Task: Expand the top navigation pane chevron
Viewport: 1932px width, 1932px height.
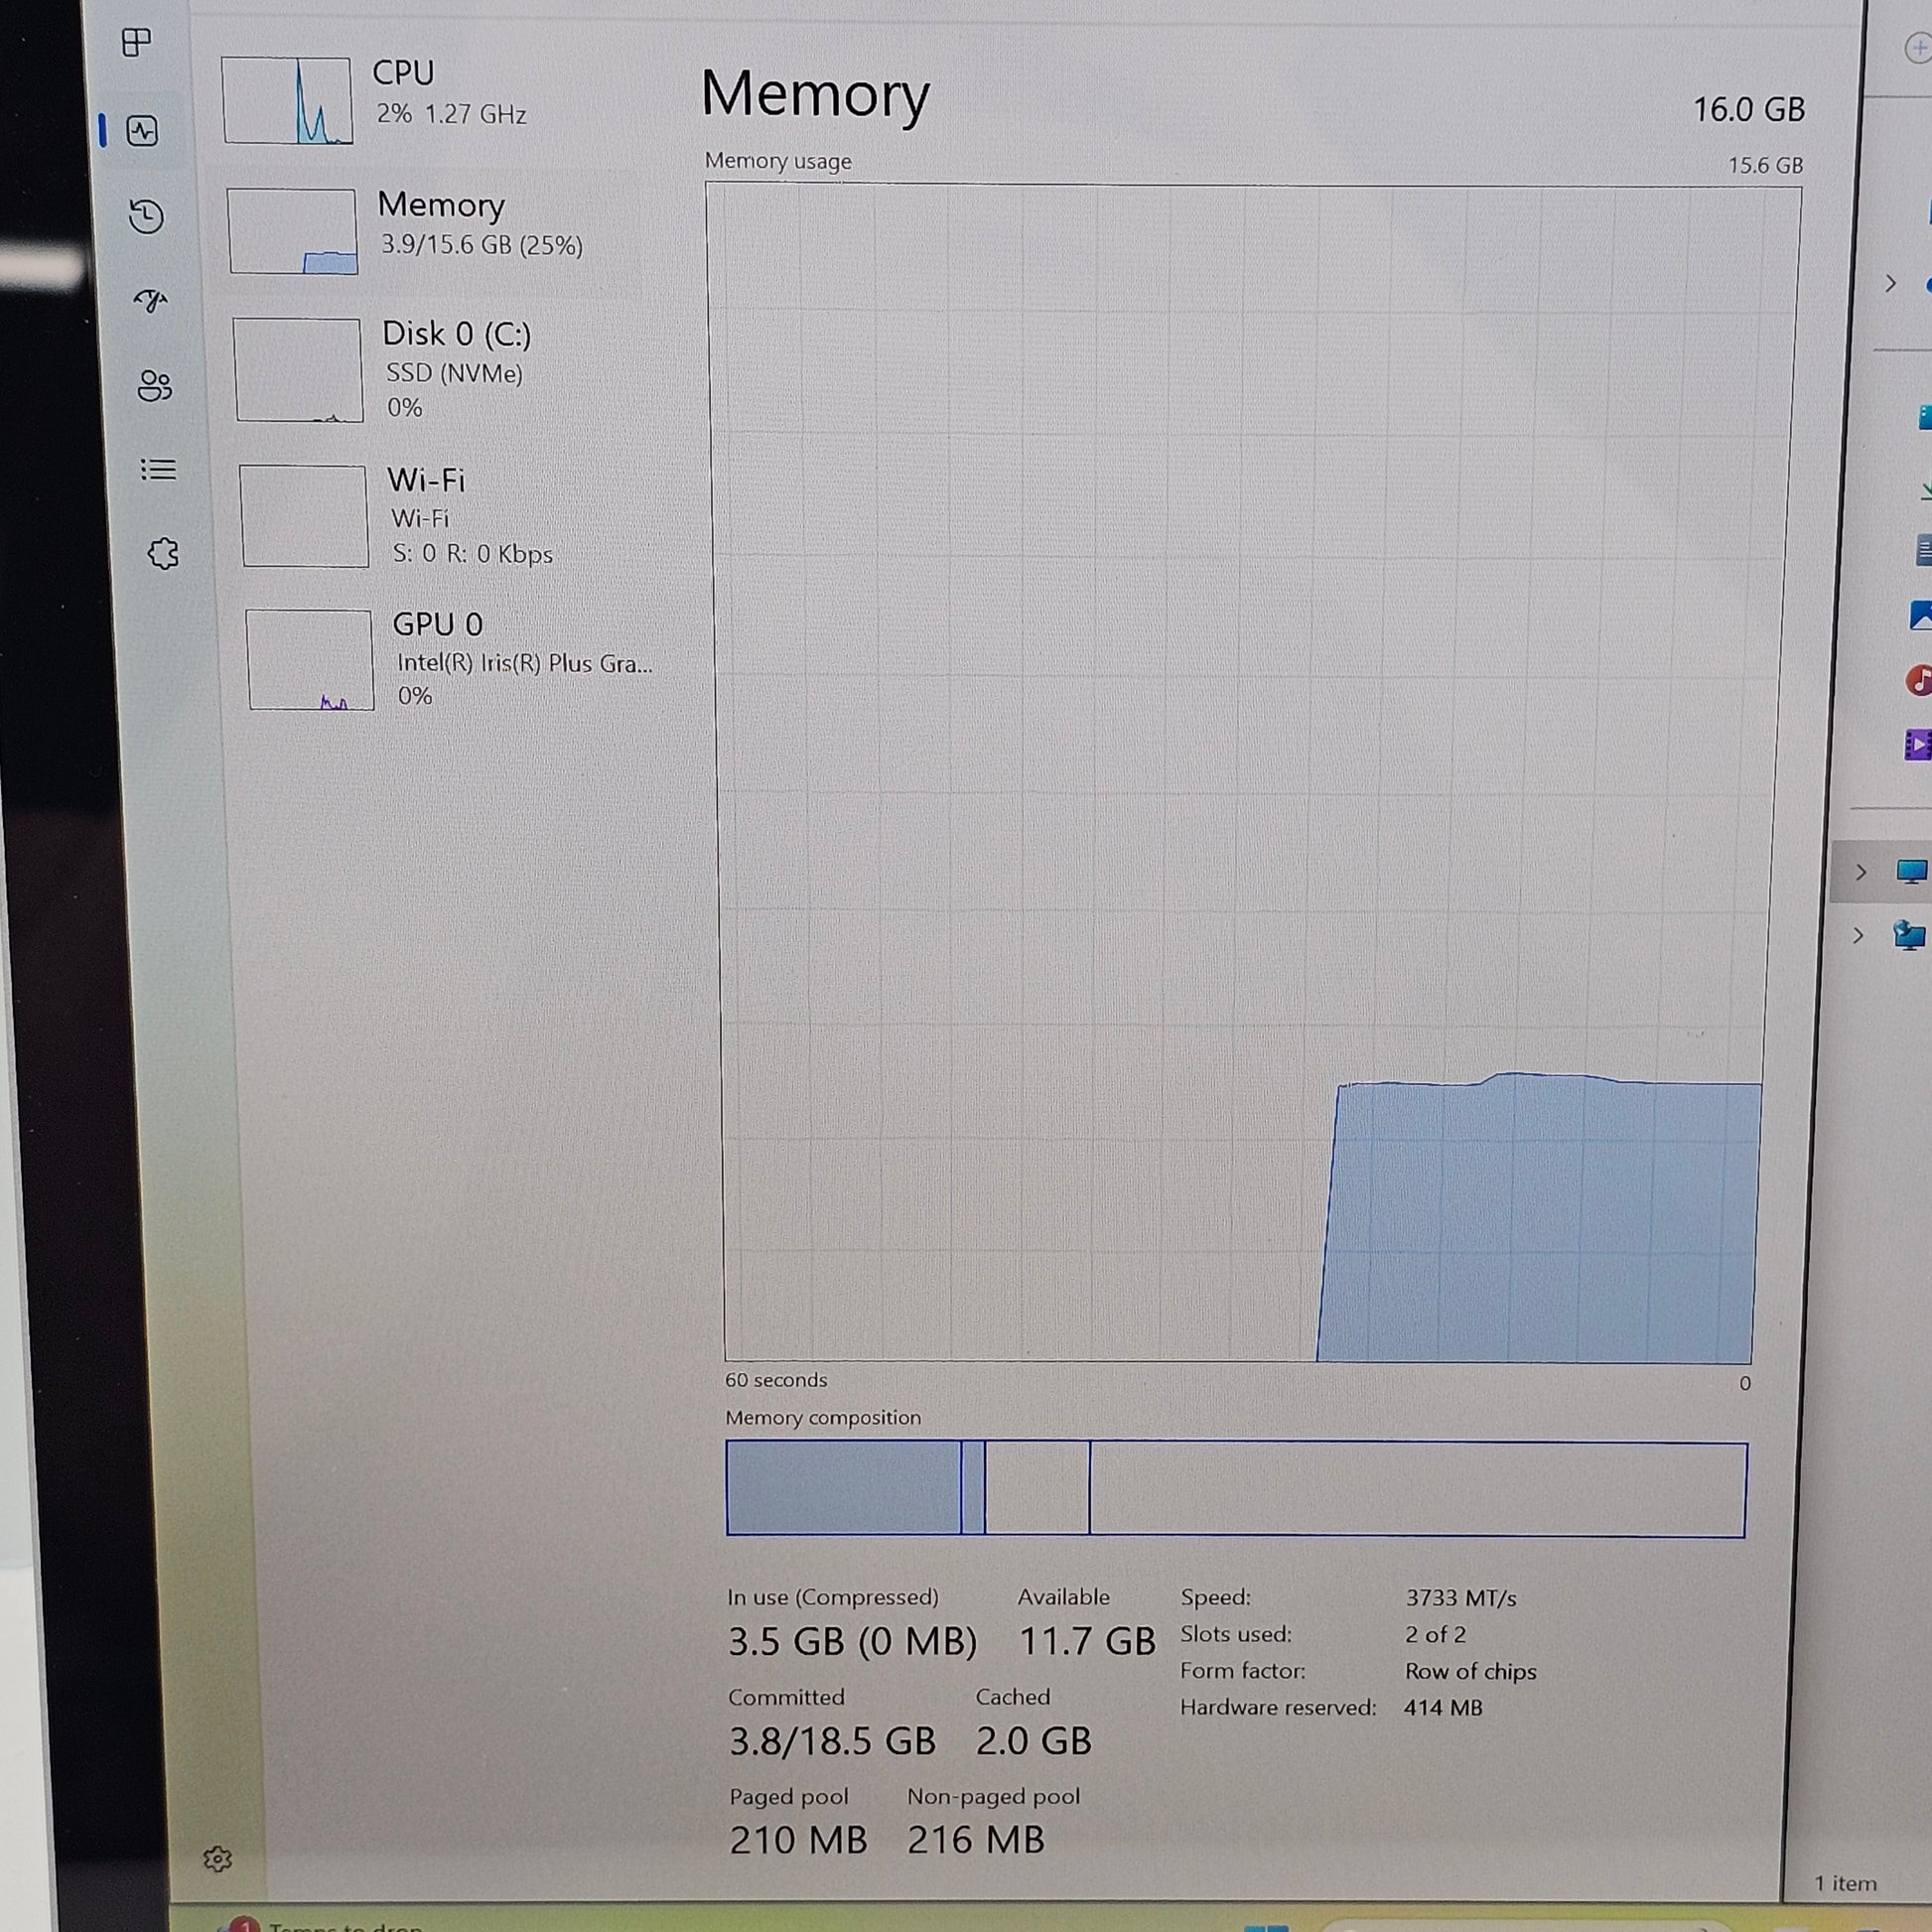Action: 1890,284
